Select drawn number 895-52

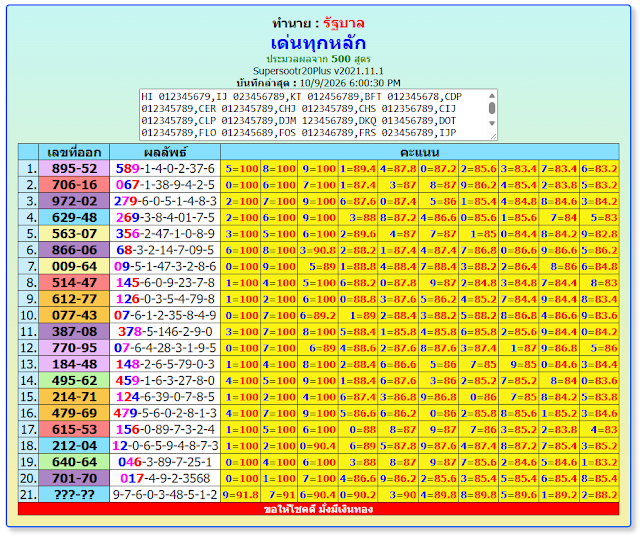(74, 169)
